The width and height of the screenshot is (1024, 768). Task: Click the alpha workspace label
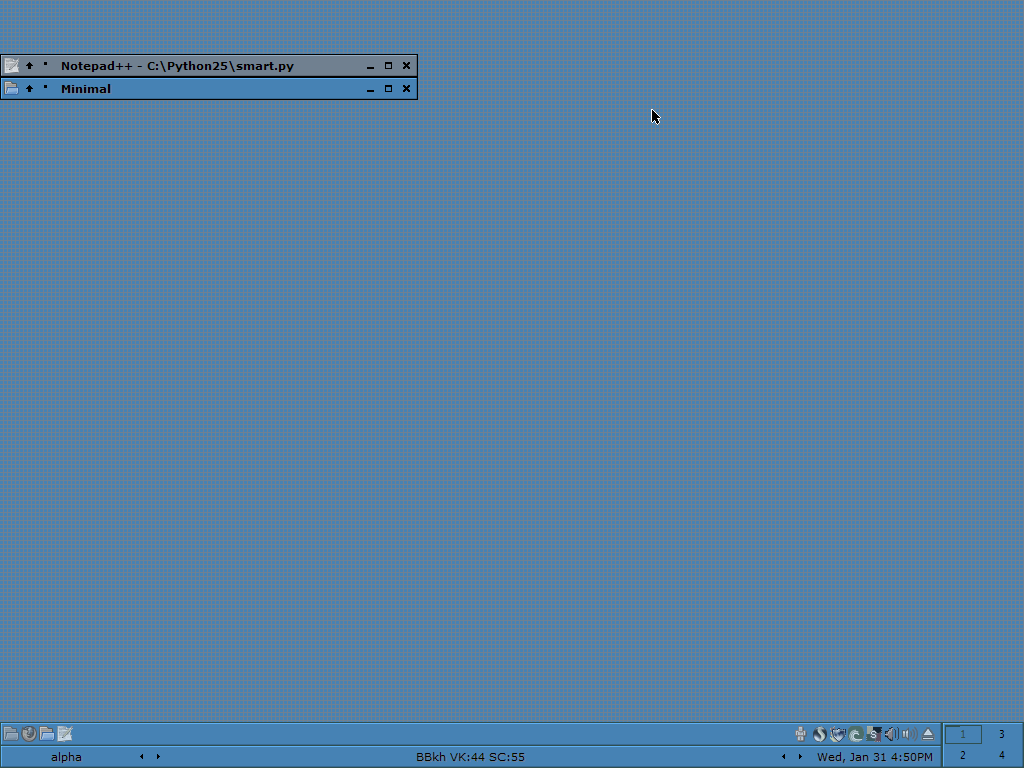(x=66, y=757)
